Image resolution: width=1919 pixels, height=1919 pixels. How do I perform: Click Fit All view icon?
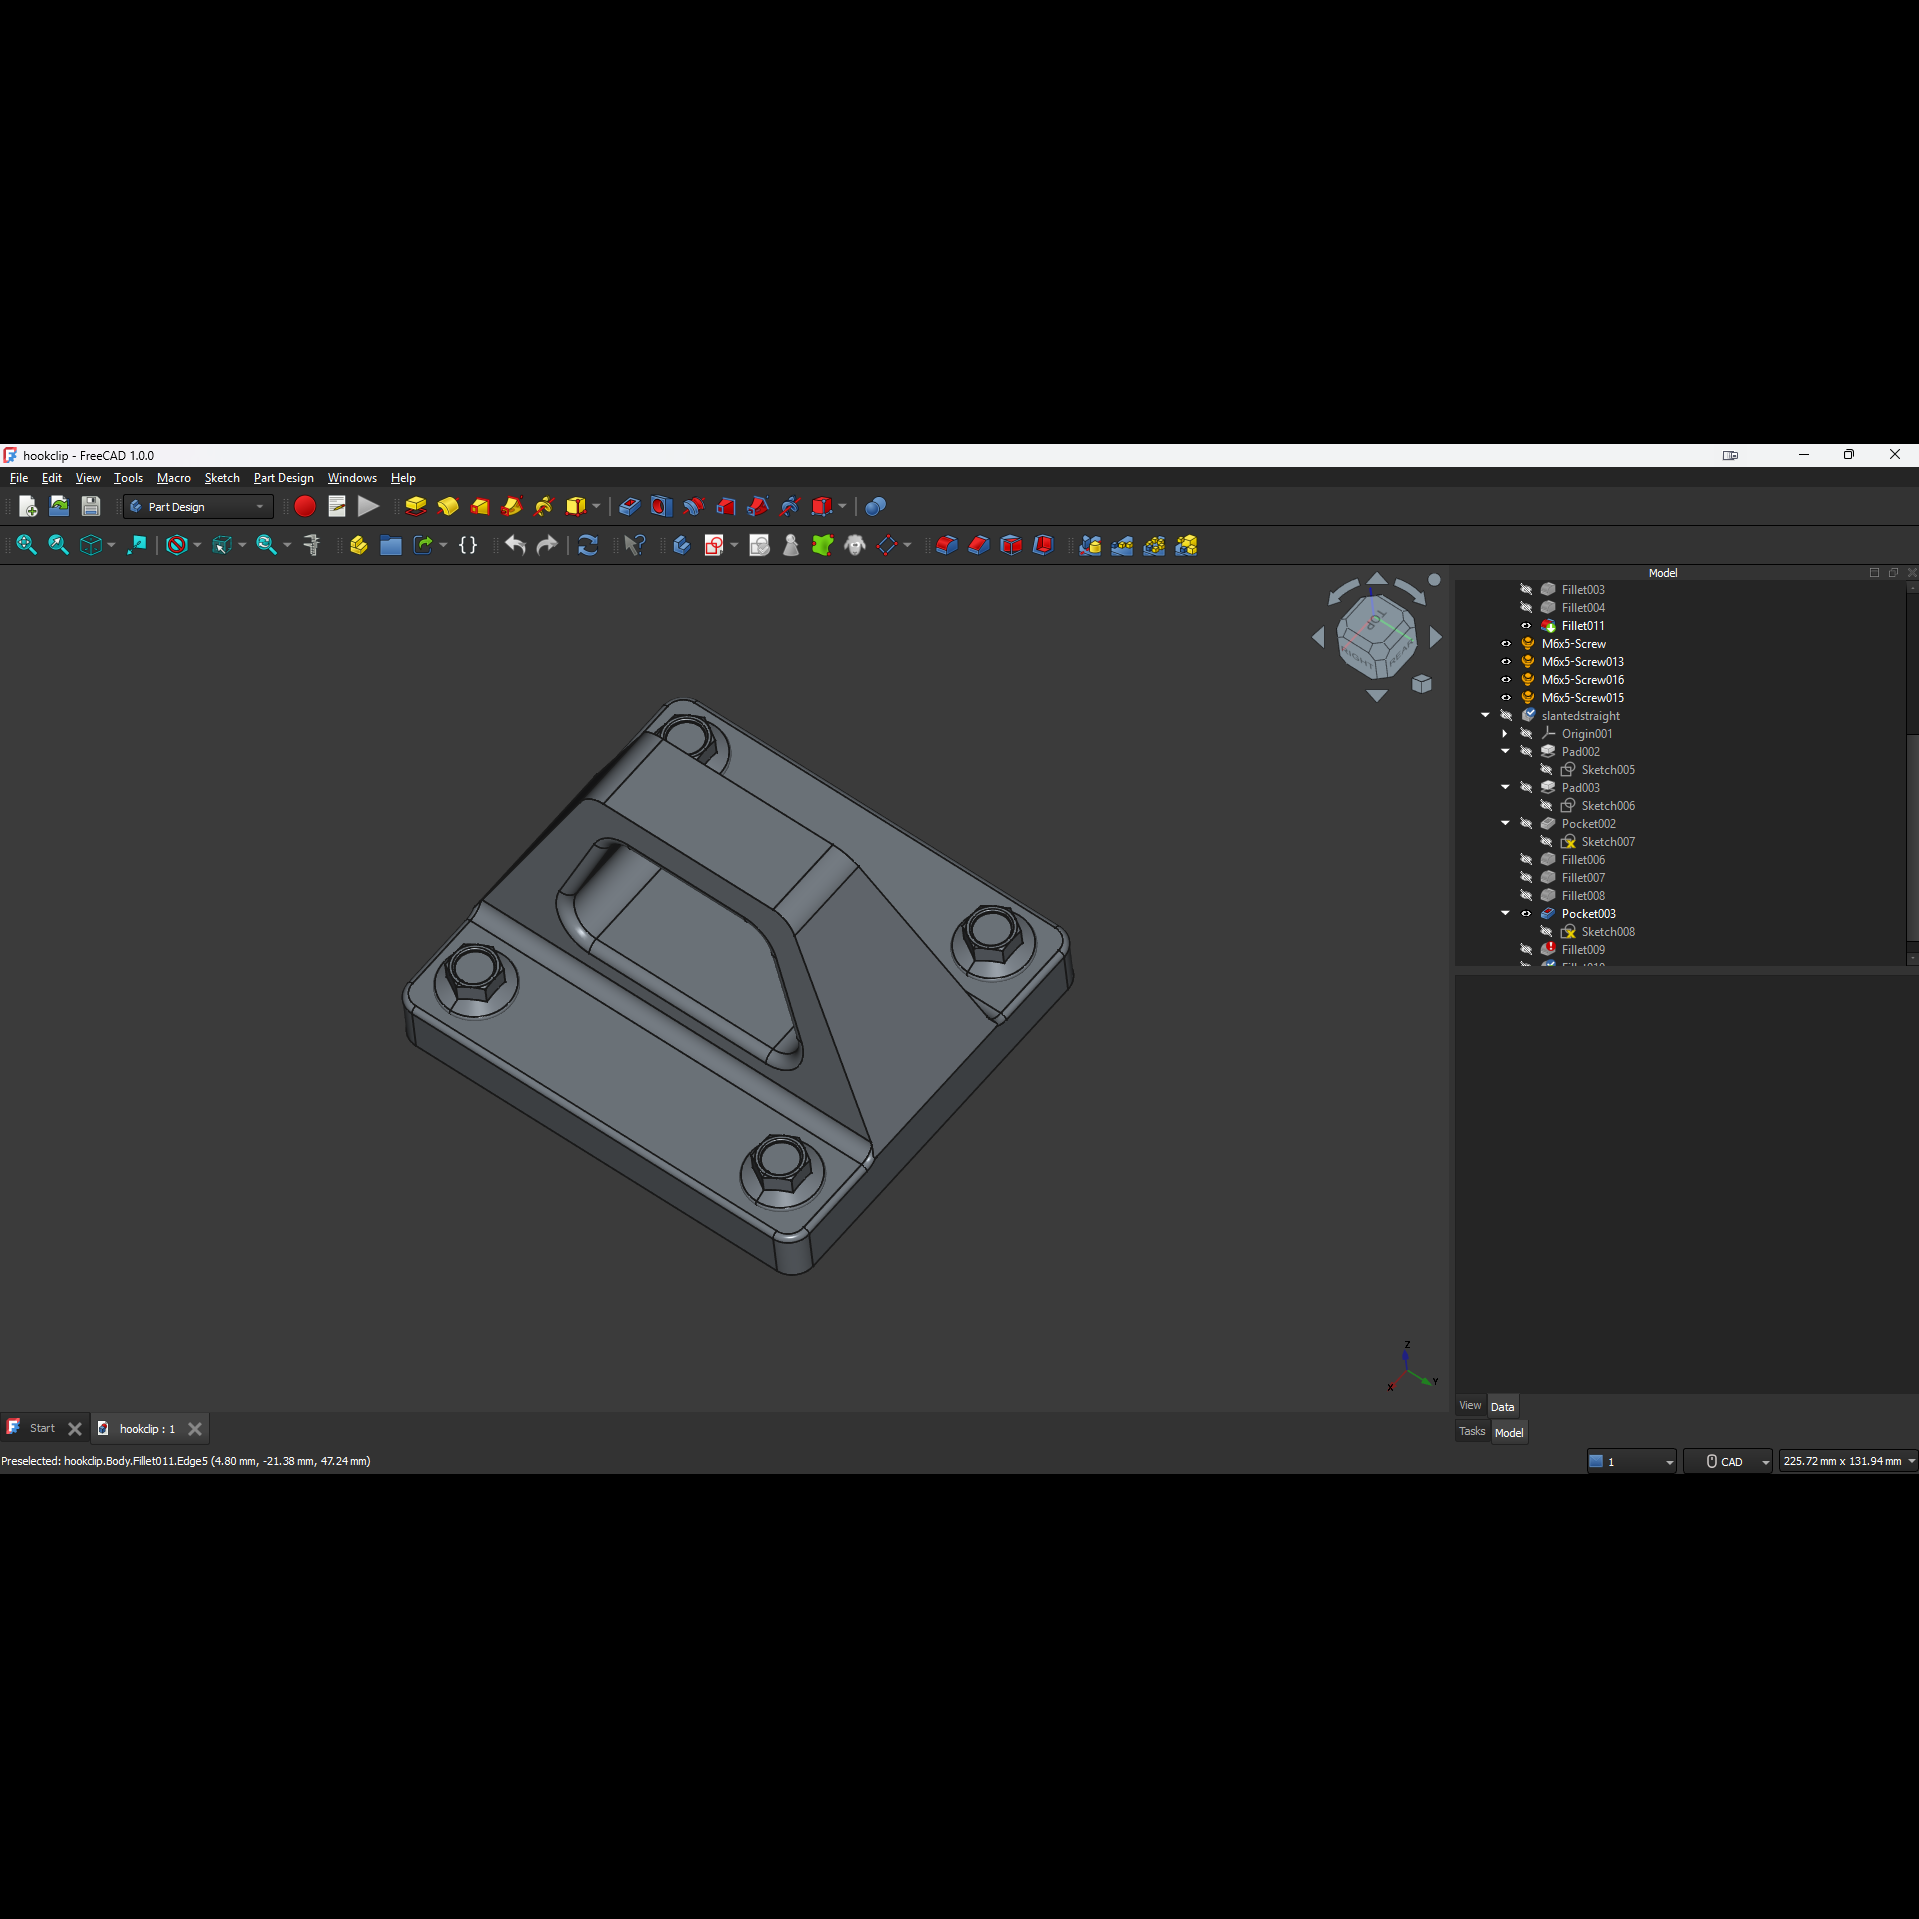27,545
